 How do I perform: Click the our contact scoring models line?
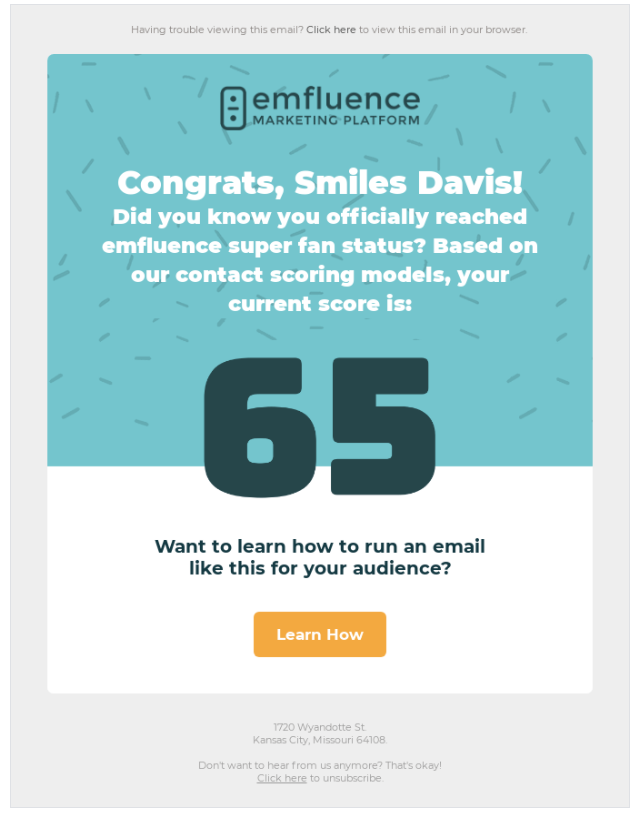320,275
